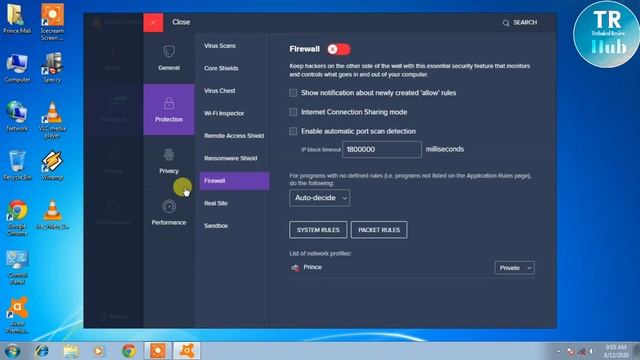
Task: Select the Firewall menu entry
Action: click(234, 181)
